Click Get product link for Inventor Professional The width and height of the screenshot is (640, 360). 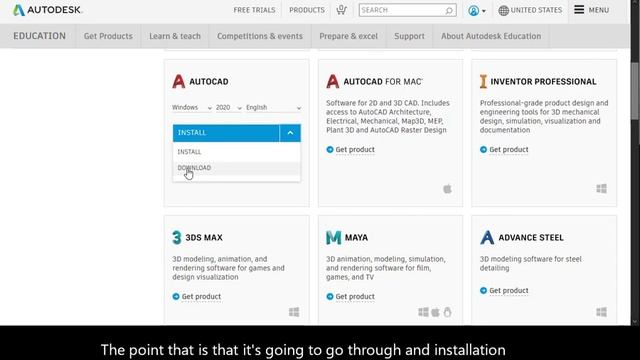[509, 149]
